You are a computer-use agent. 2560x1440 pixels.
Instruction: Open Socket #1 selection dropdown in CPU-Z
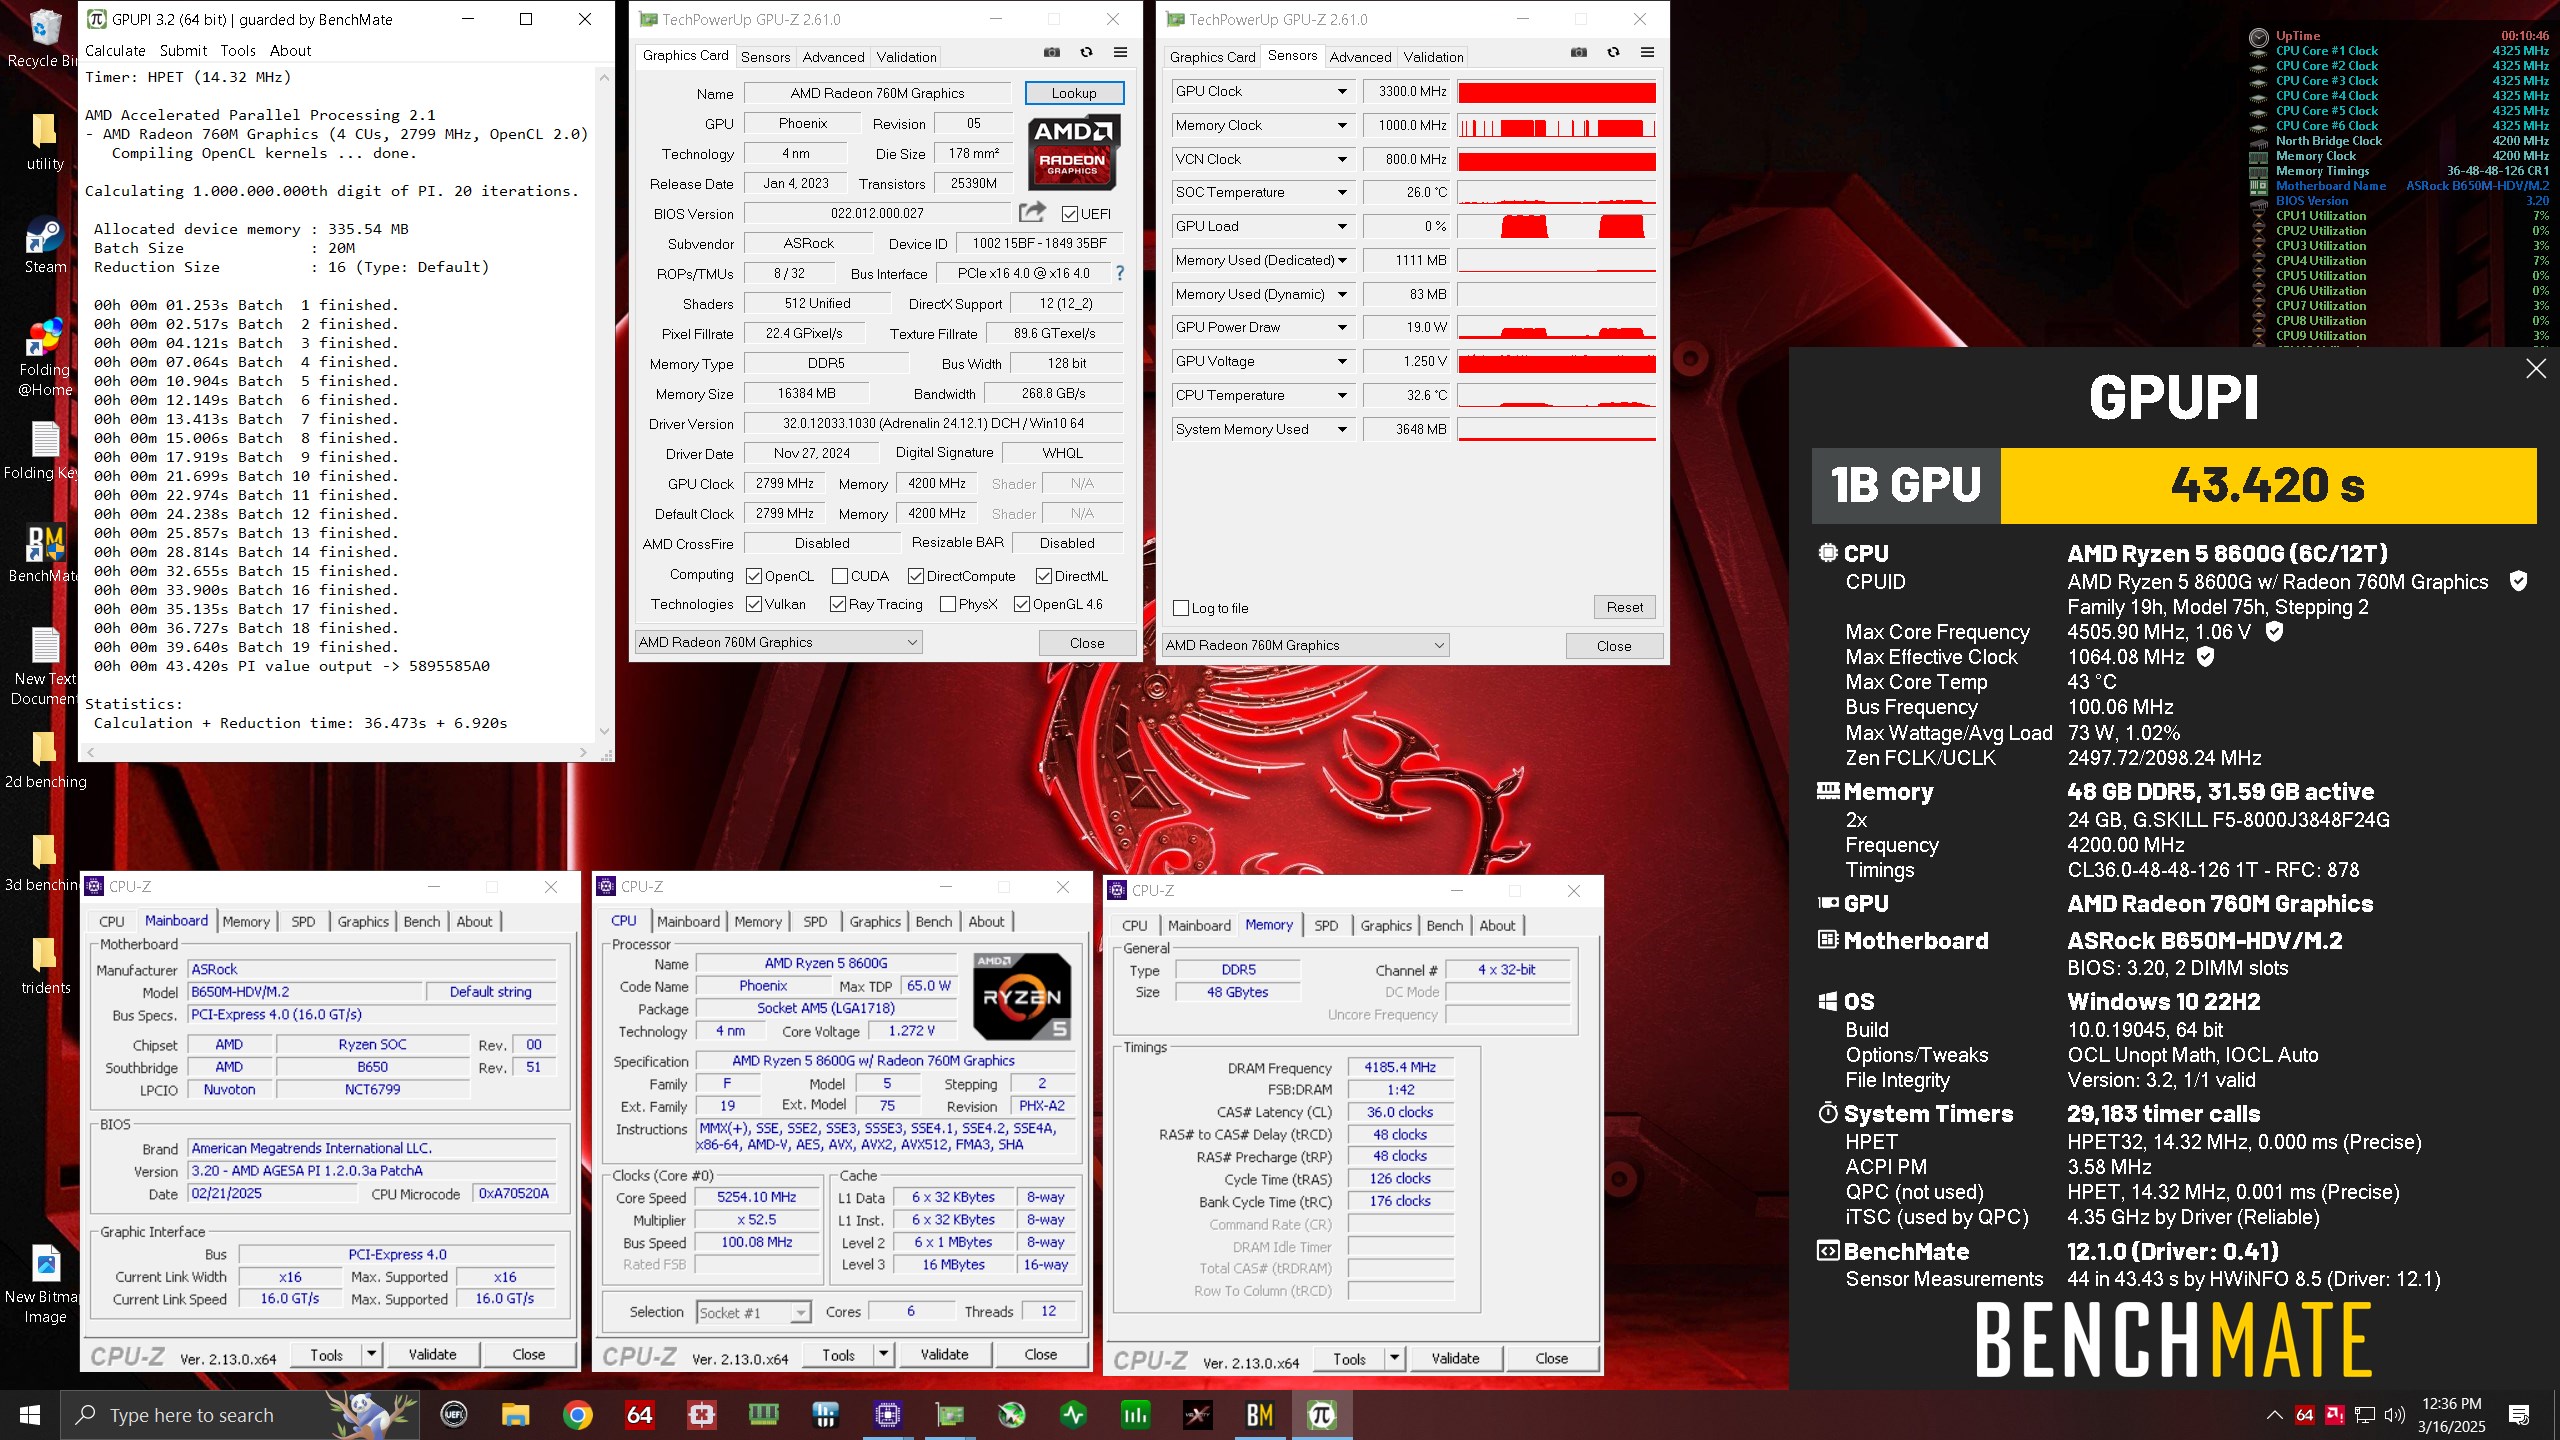click(x=754, y=1312)
